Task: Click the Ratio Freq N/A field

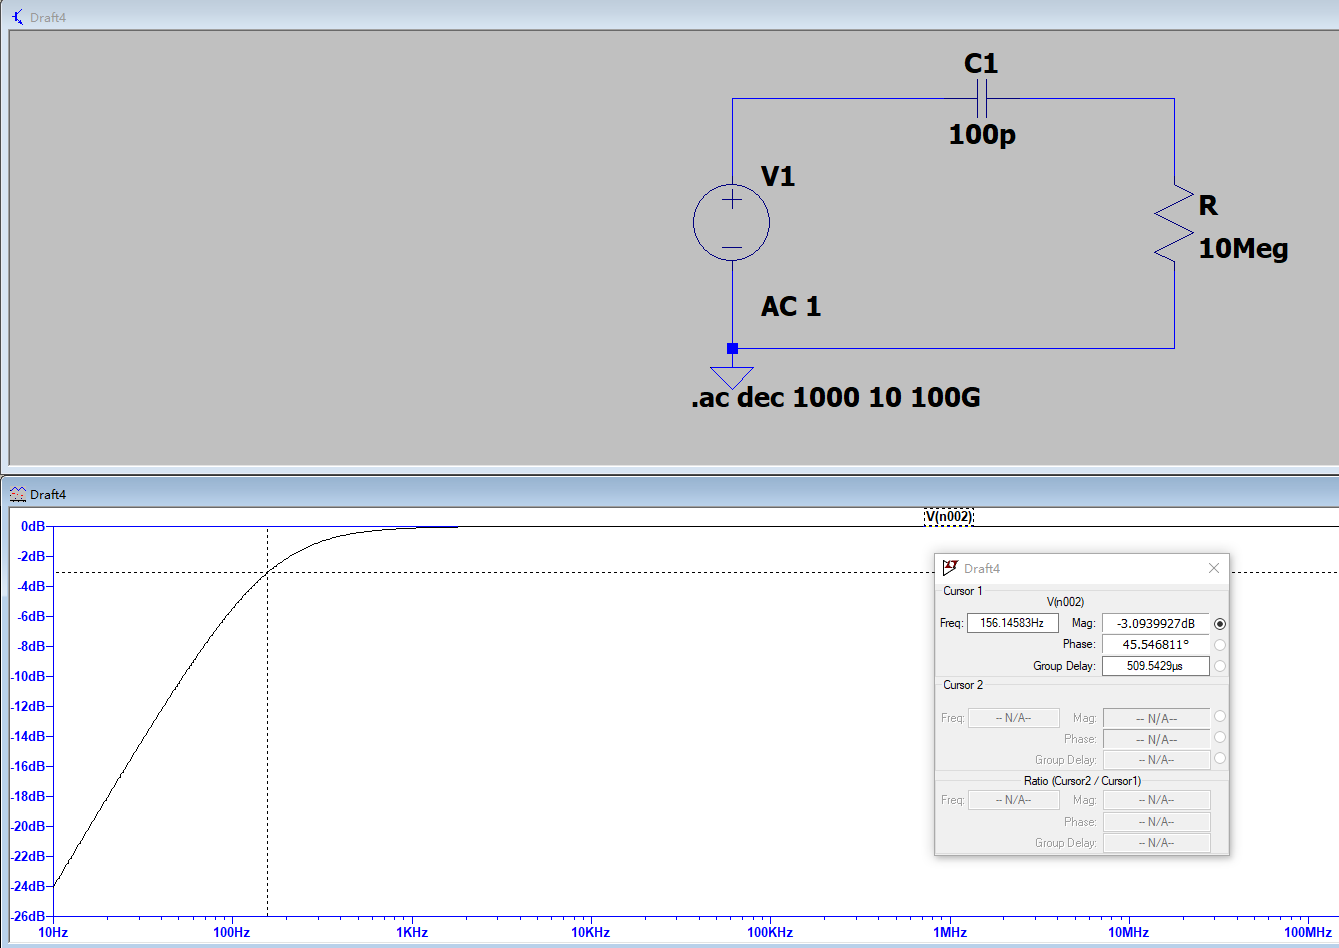Action: tap(1014, 800)
